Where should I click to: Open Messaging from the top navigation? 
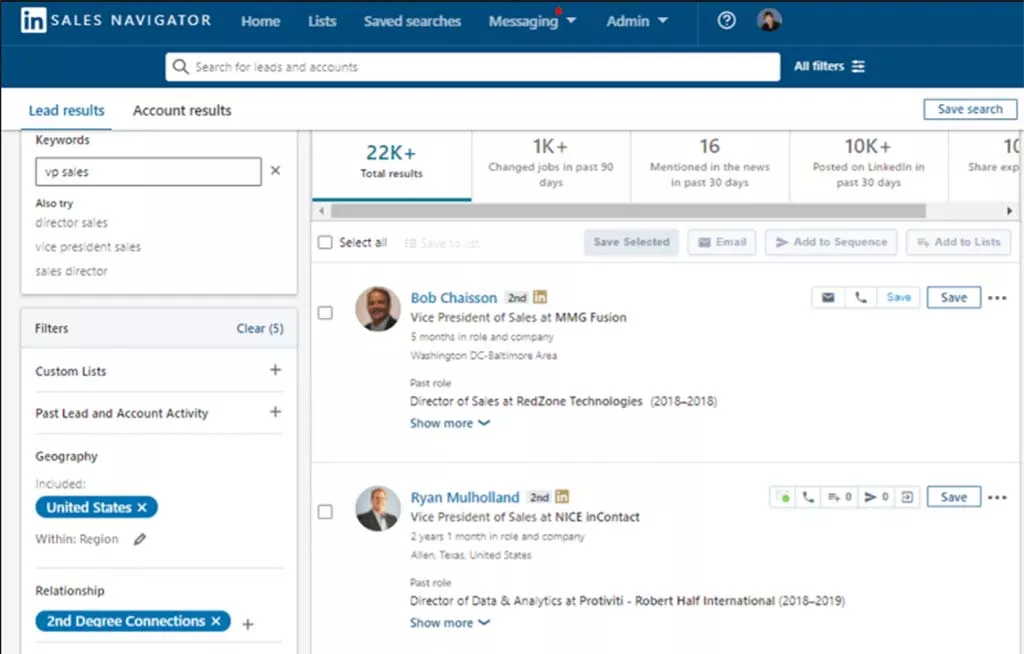[524, 20]
